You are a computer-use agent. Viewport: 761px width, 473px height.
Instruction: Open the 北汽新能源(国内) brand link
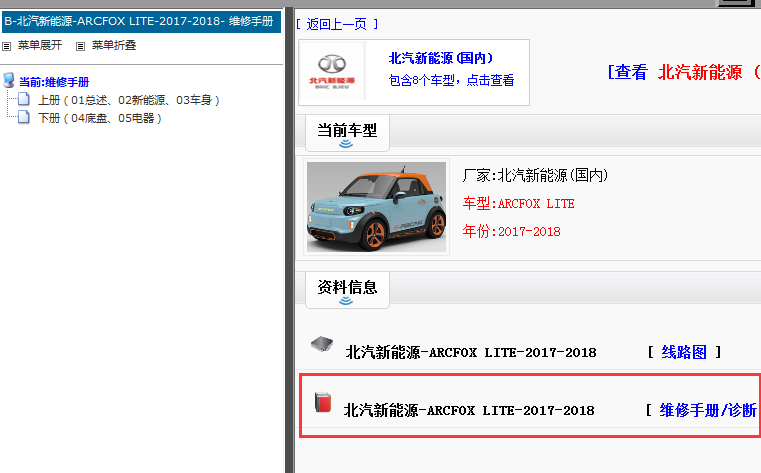point(441,59)
